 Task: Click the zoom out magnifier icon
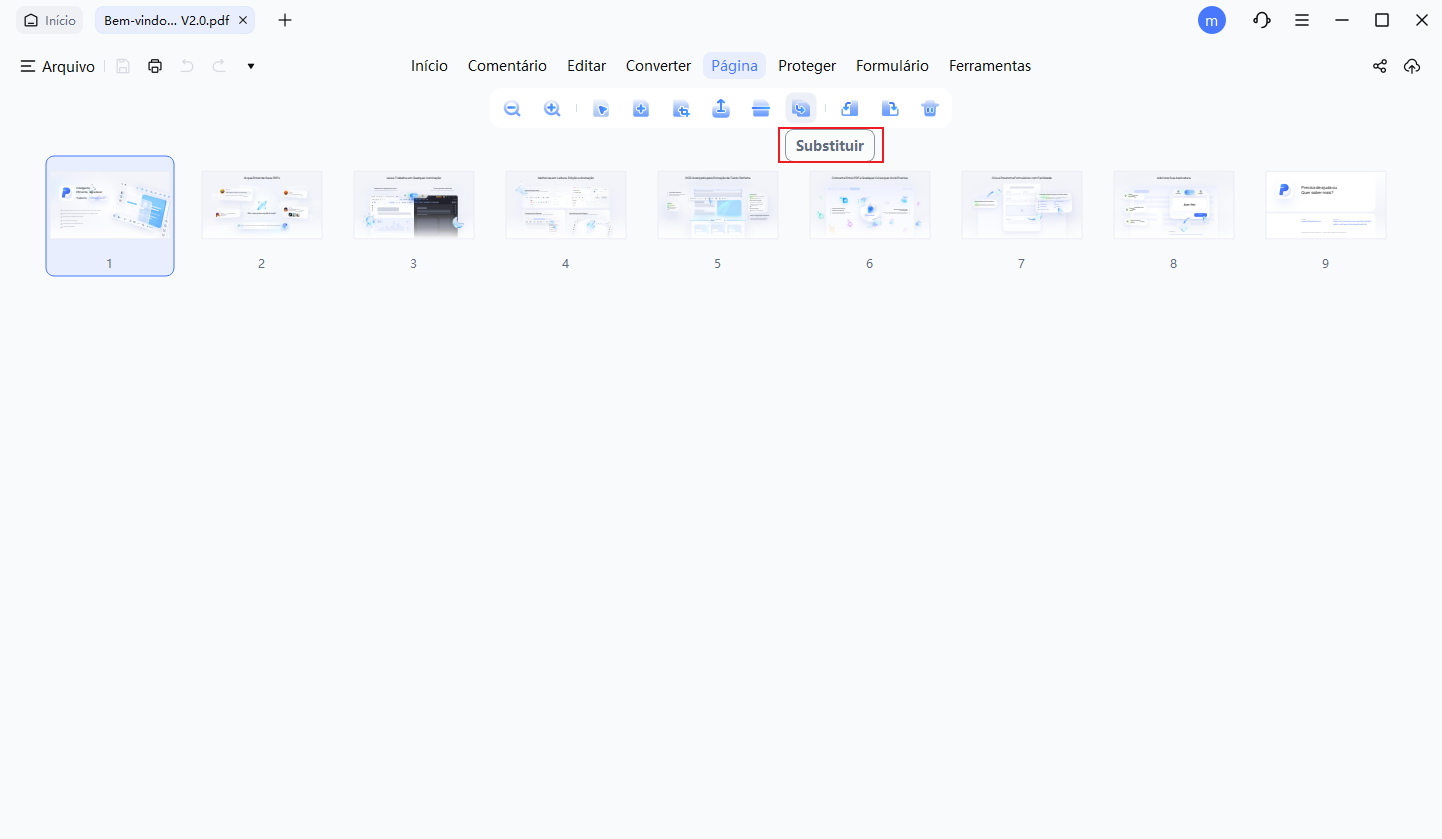coord(512,109)
